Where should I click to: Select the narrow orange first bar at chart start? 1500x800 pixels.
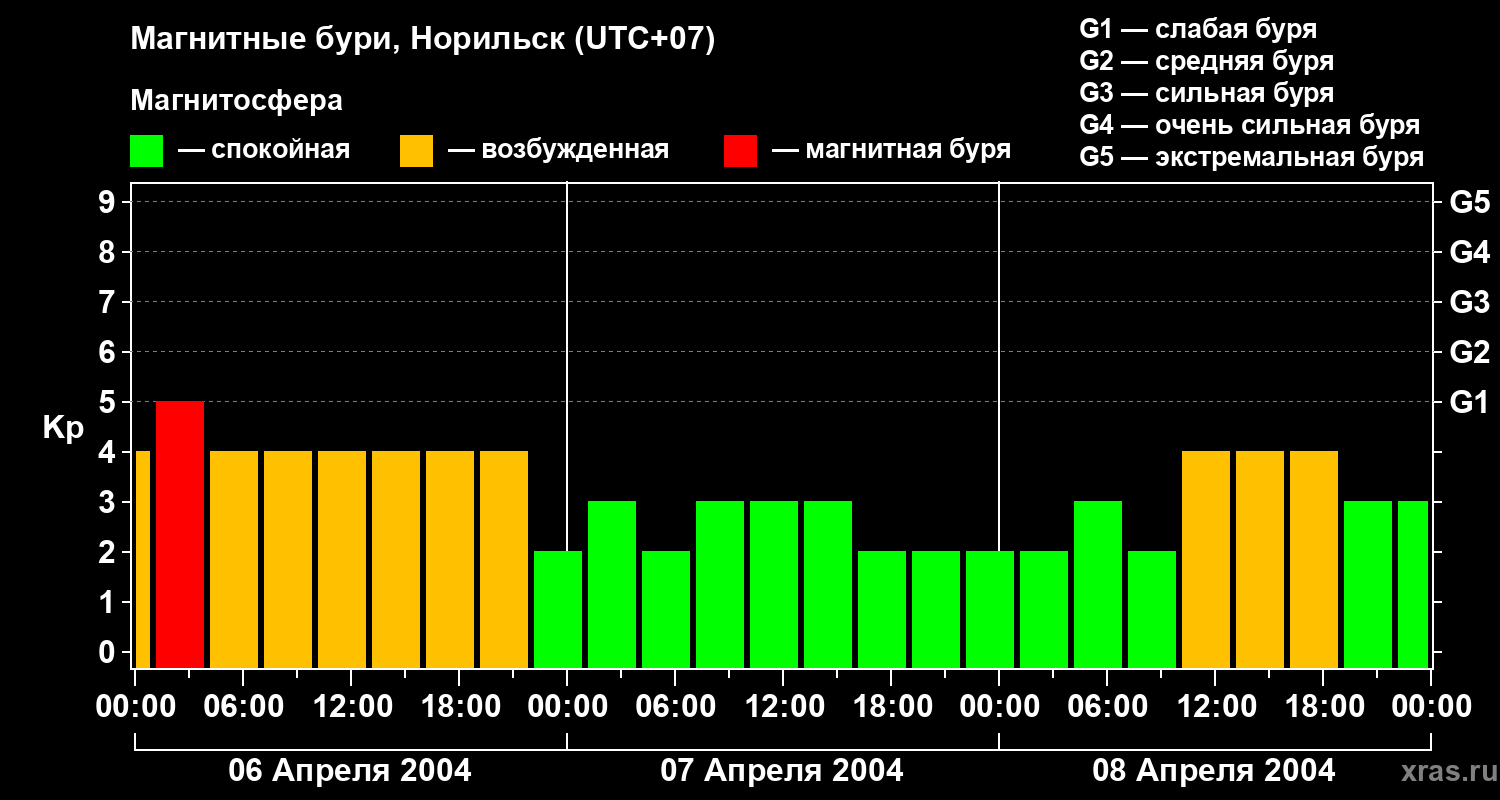pos(142,560)
